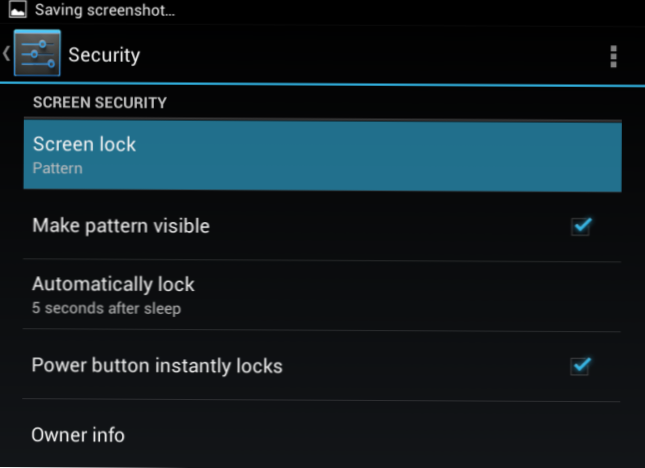Click the Settings sliders app icon
This screenshot has width=645, height=468.
click(37, 53)
